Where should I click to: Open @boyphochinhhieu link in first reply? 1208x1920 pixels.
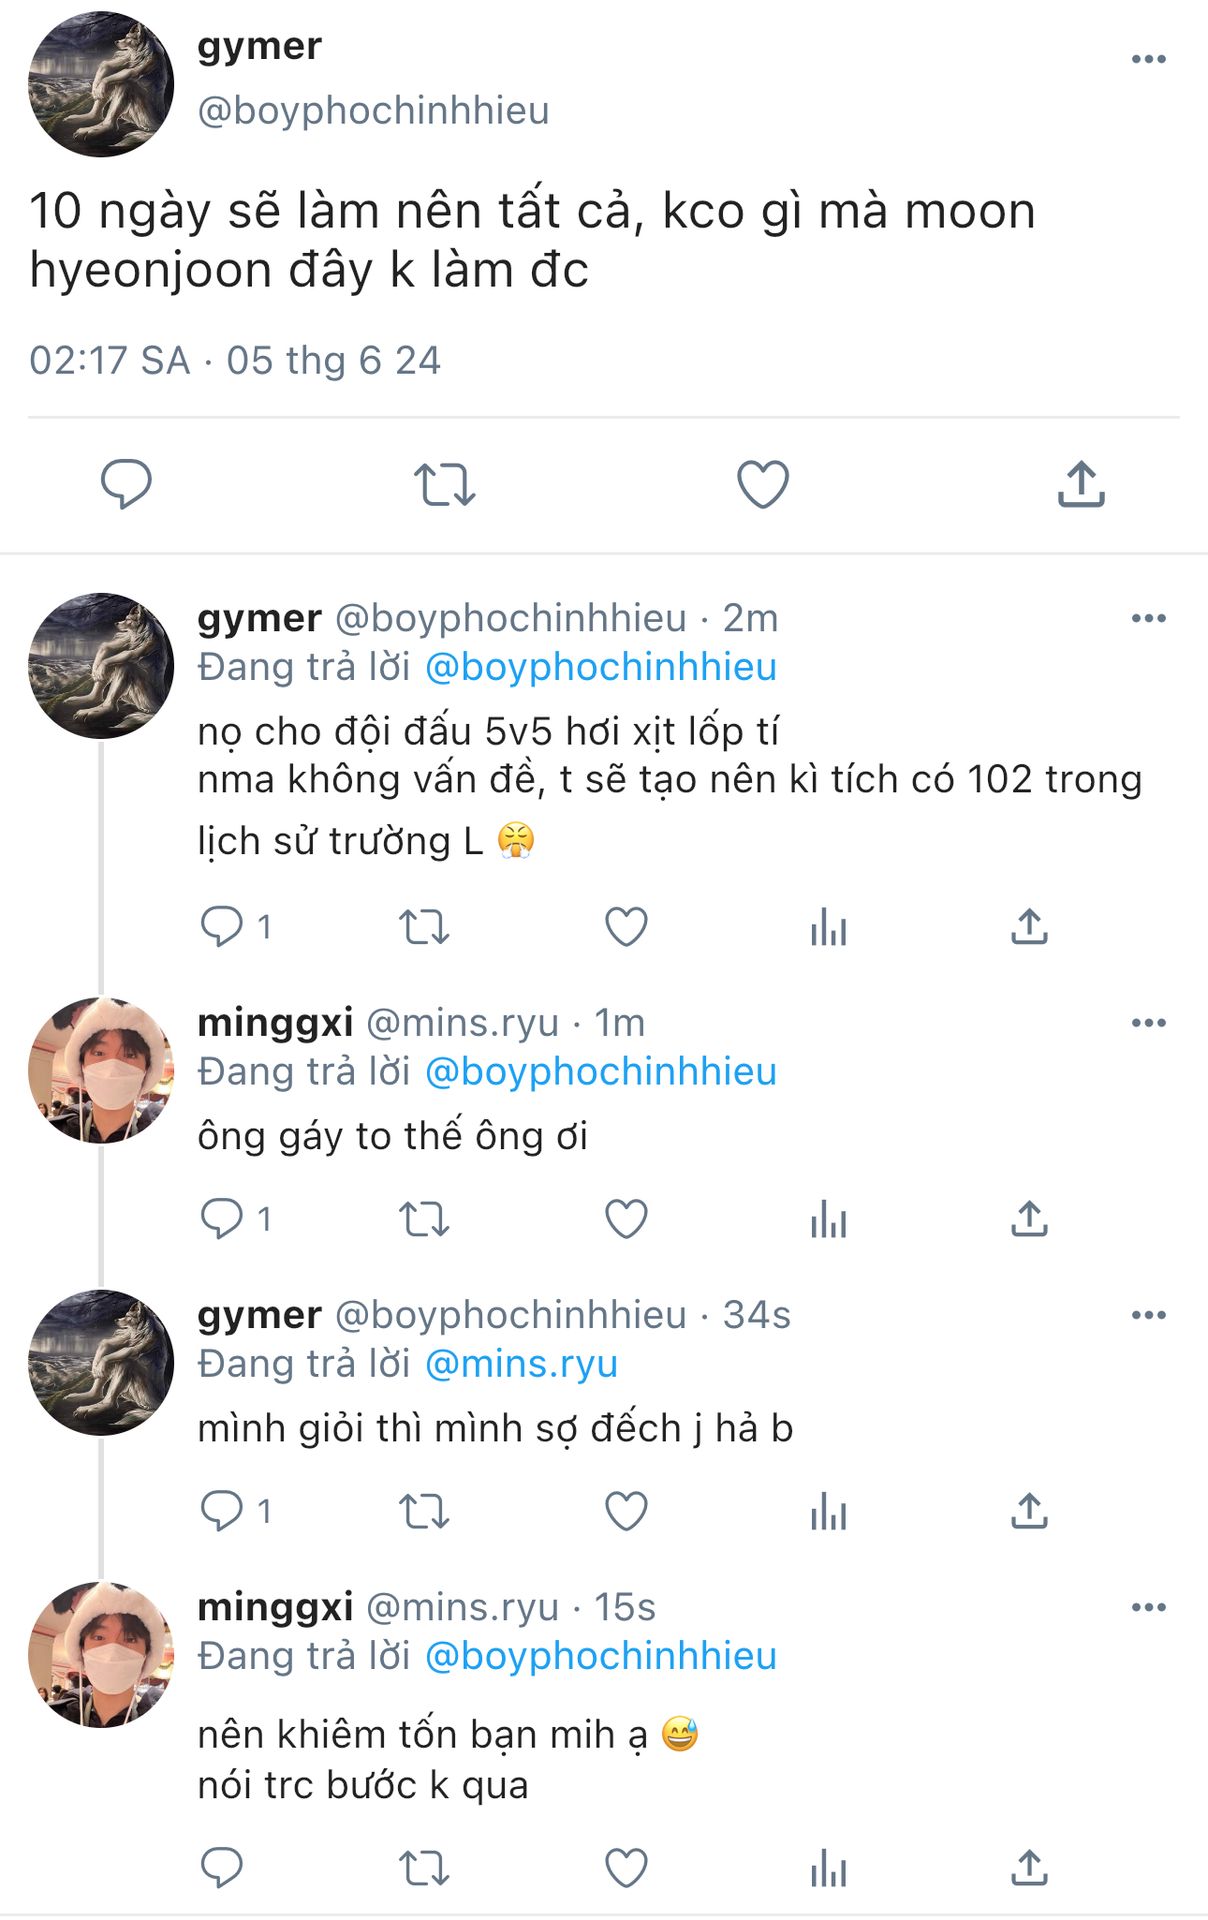(601, 667)
